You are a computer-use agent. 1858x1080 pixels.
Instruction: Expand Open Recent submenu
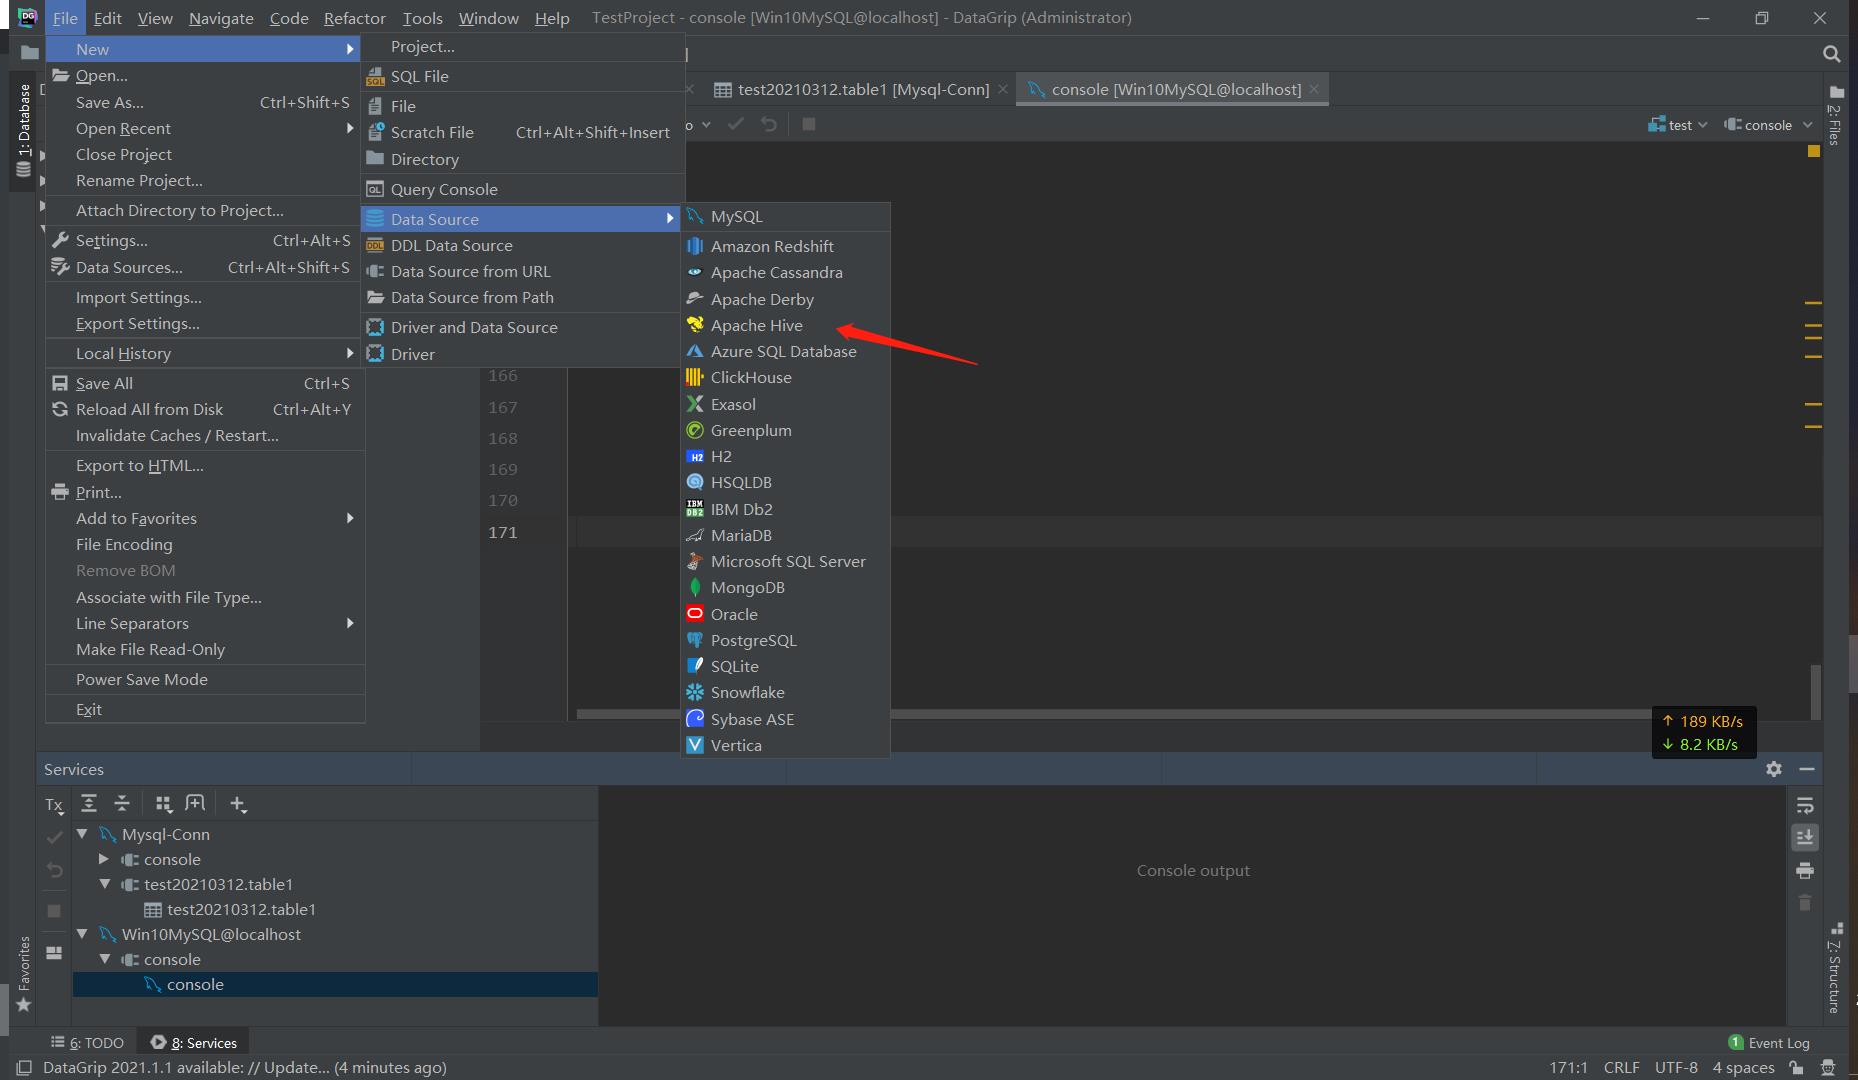204,128
